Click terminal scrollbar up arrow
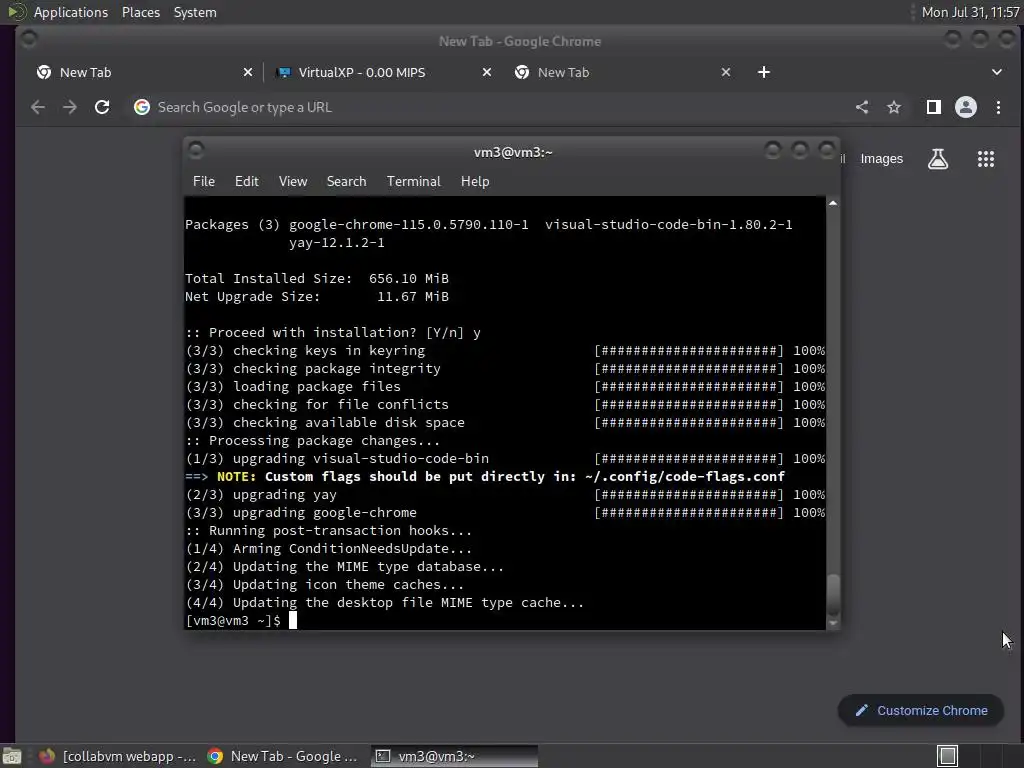Viewport: 1024px width, 768px height. click(833, 203)
